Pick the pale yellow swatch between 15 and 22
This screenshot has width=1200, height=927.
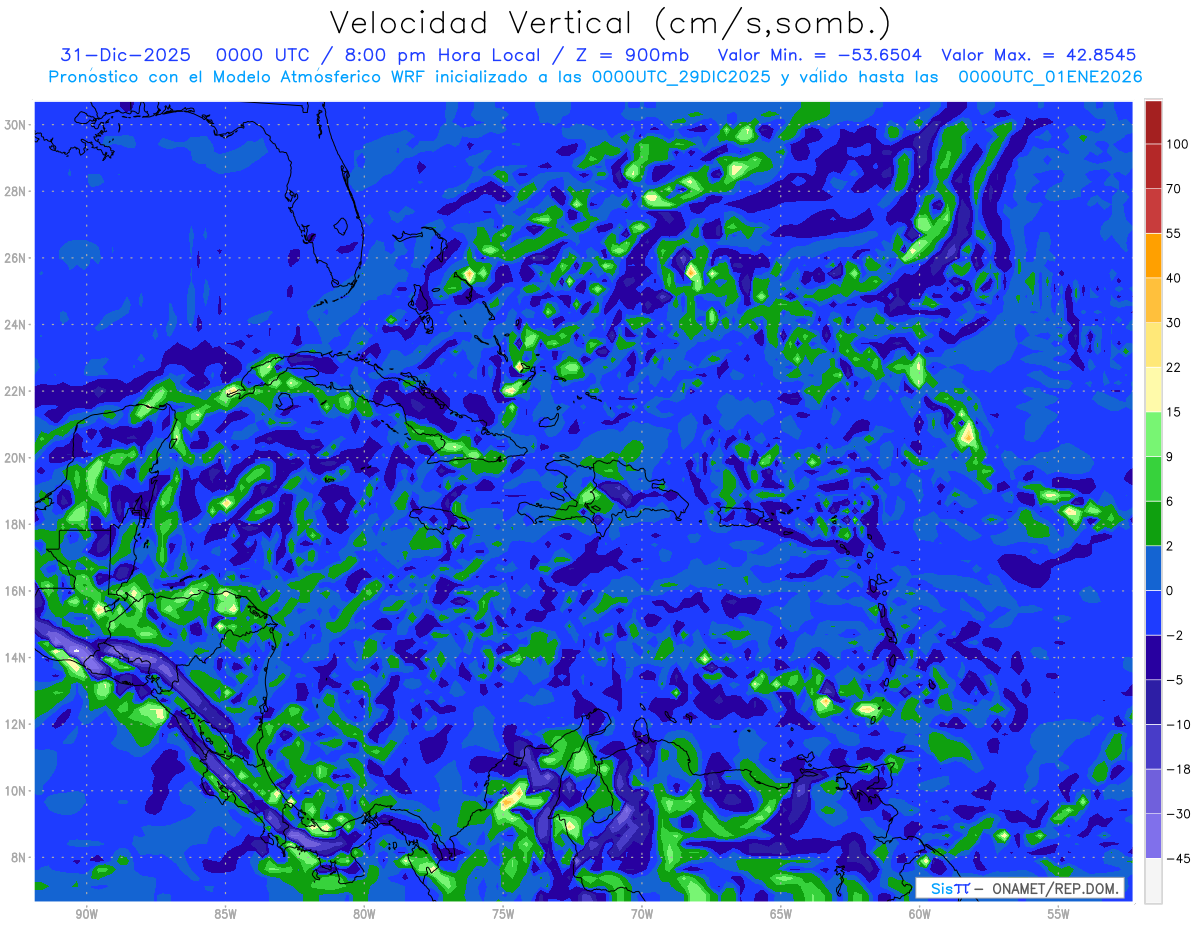pos(1153,390)
